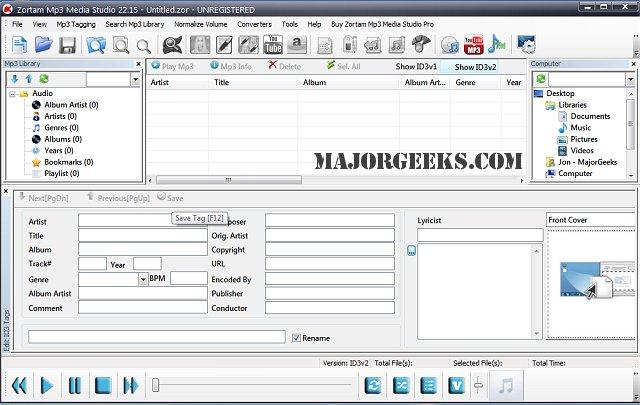The height and width of the screenshot is (405, 640).
Task: Open the Mp3 Library panel dropdown
Action: point(136,80)
